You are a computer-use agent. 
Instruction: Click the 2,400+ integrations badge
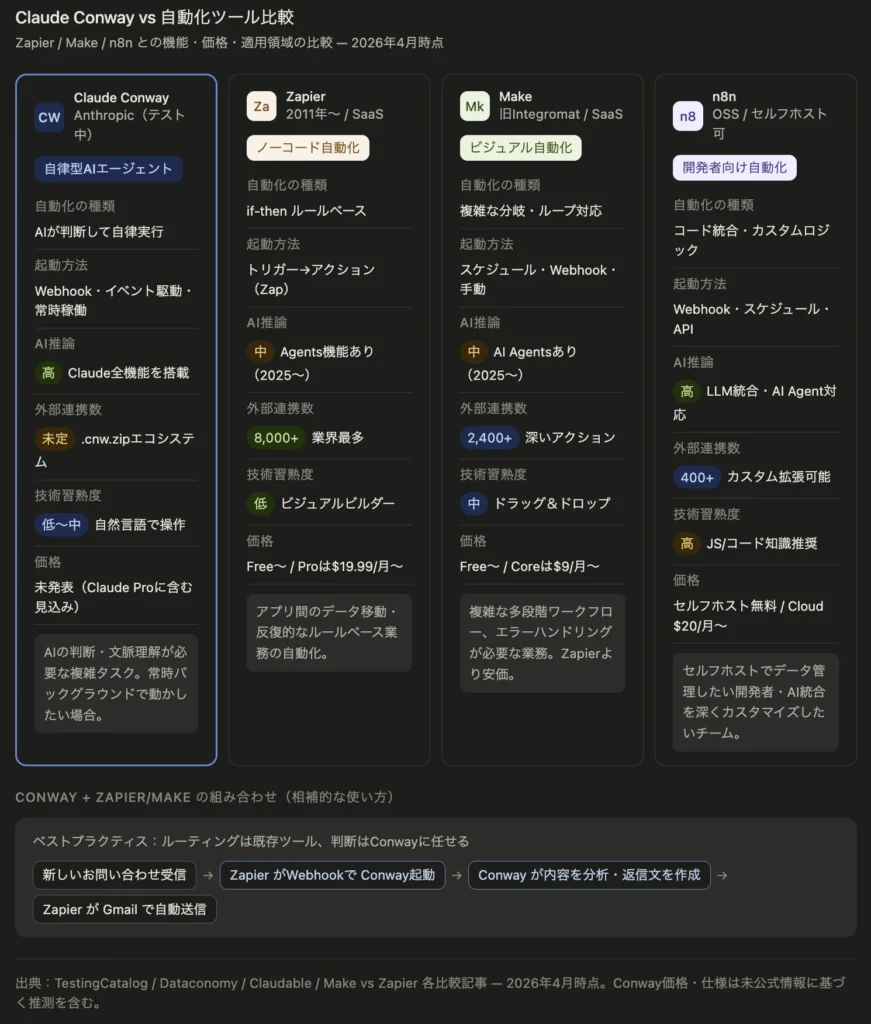coord(488,437)
